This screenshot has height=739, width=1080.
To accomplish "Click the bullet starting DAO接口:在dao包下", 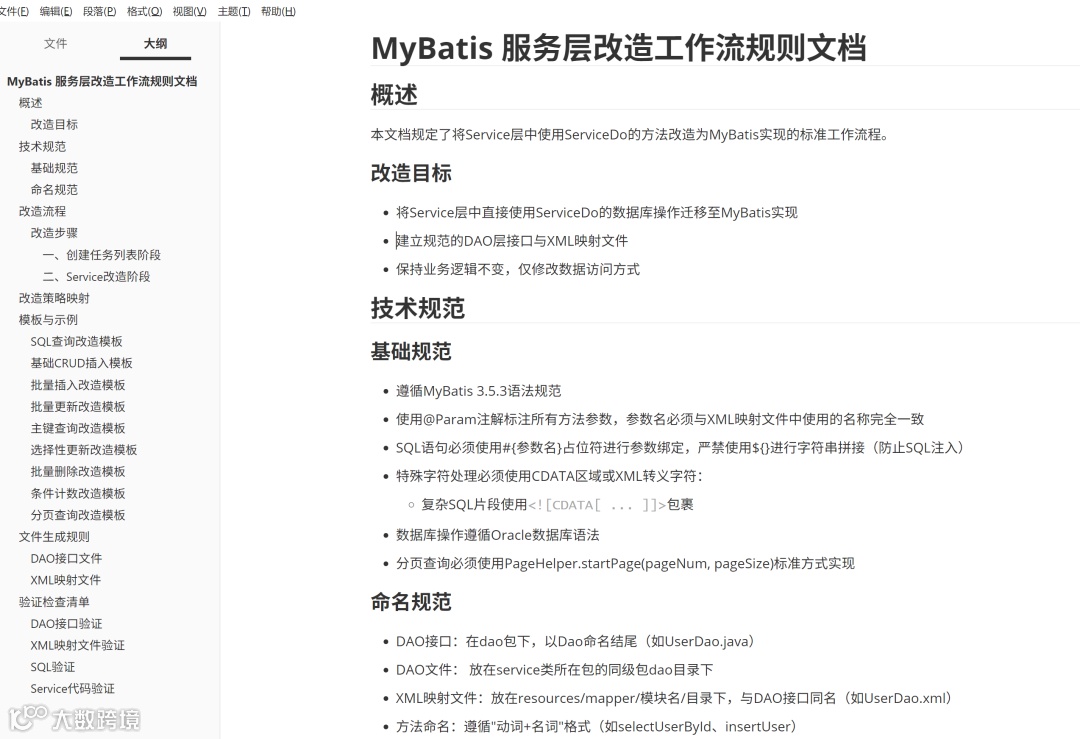I will pyautogui.click(x=577, y=641).
